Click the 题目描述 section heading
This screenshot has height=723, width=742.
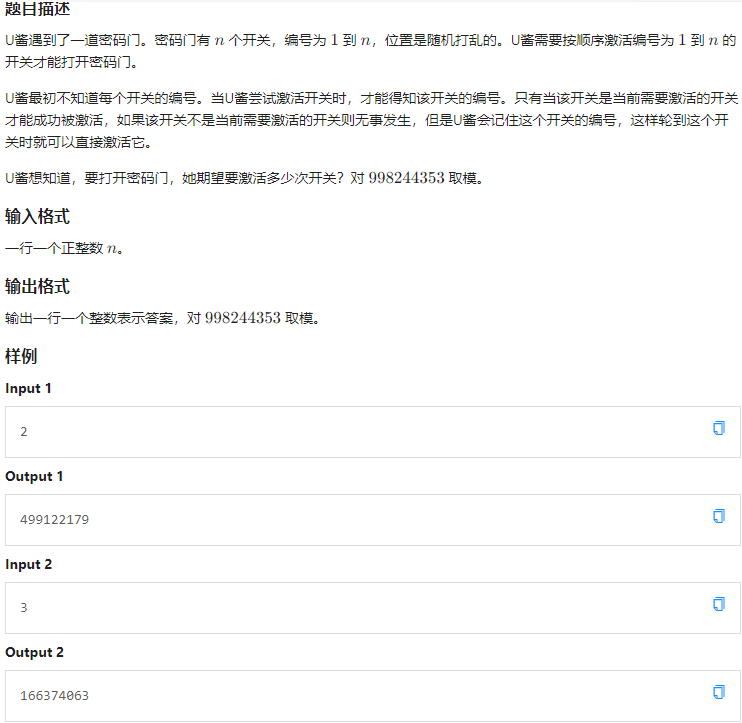(x=37, y=10)
